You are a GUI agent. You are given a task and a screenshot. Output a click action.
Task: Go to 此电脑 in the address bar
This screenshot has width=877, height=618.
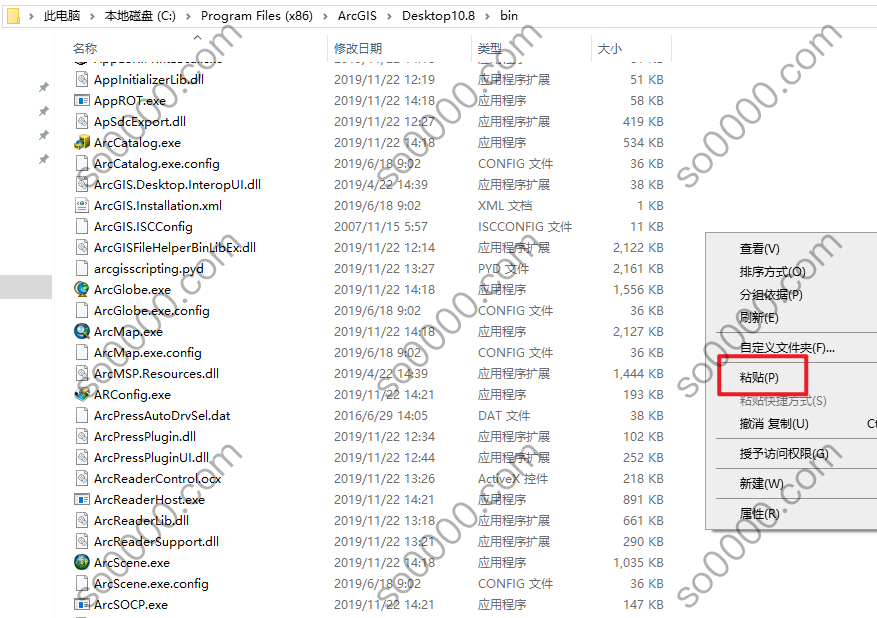(x=62, y=16)
